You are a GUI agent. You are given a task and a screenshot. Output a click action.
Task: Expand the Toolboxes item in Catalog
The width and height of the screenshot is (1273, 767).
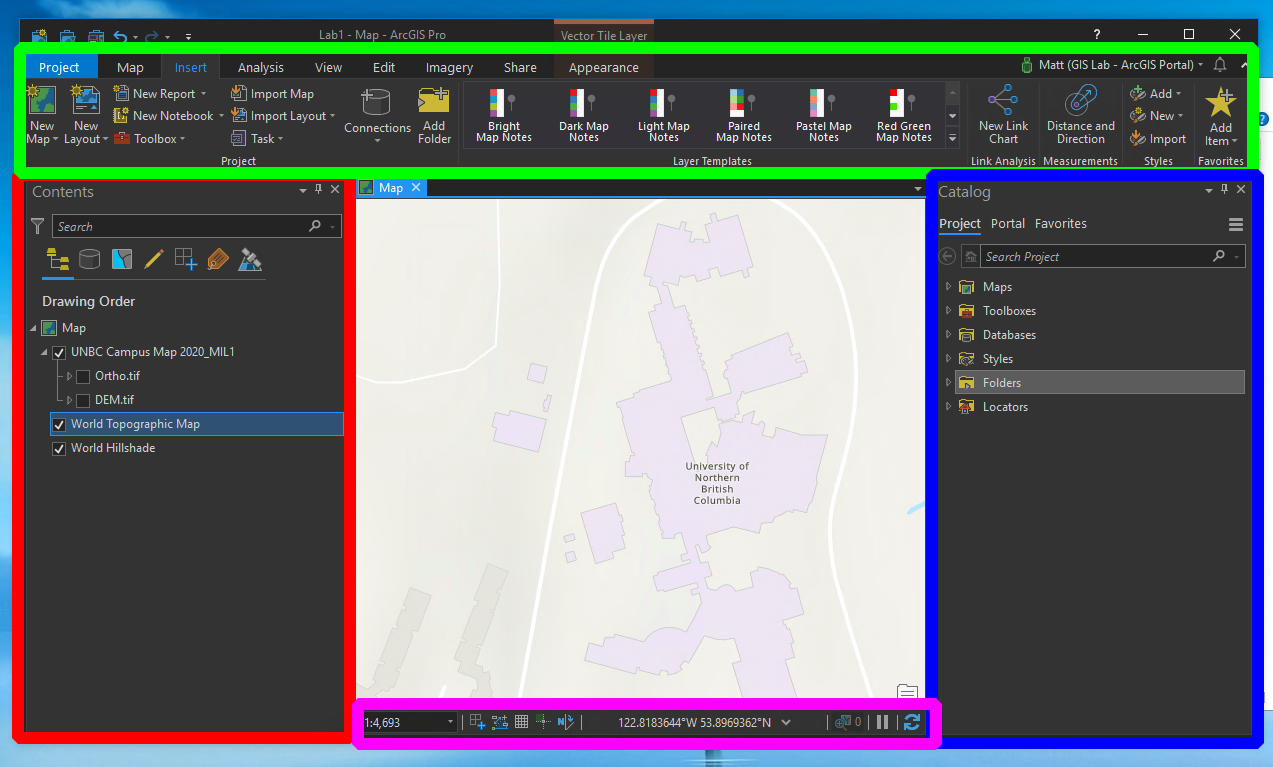point(948,311)
